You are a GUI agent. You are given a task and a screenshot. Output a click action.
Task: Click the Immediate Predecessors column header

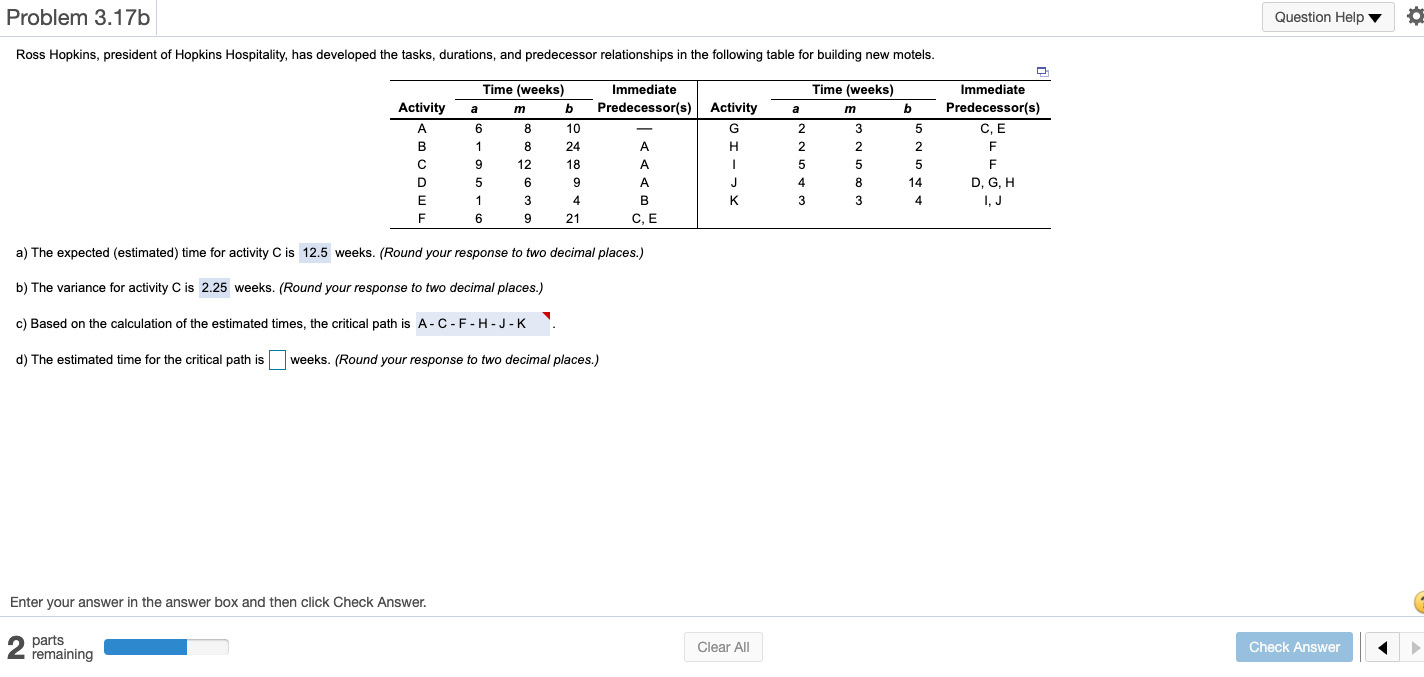point(644,98)
